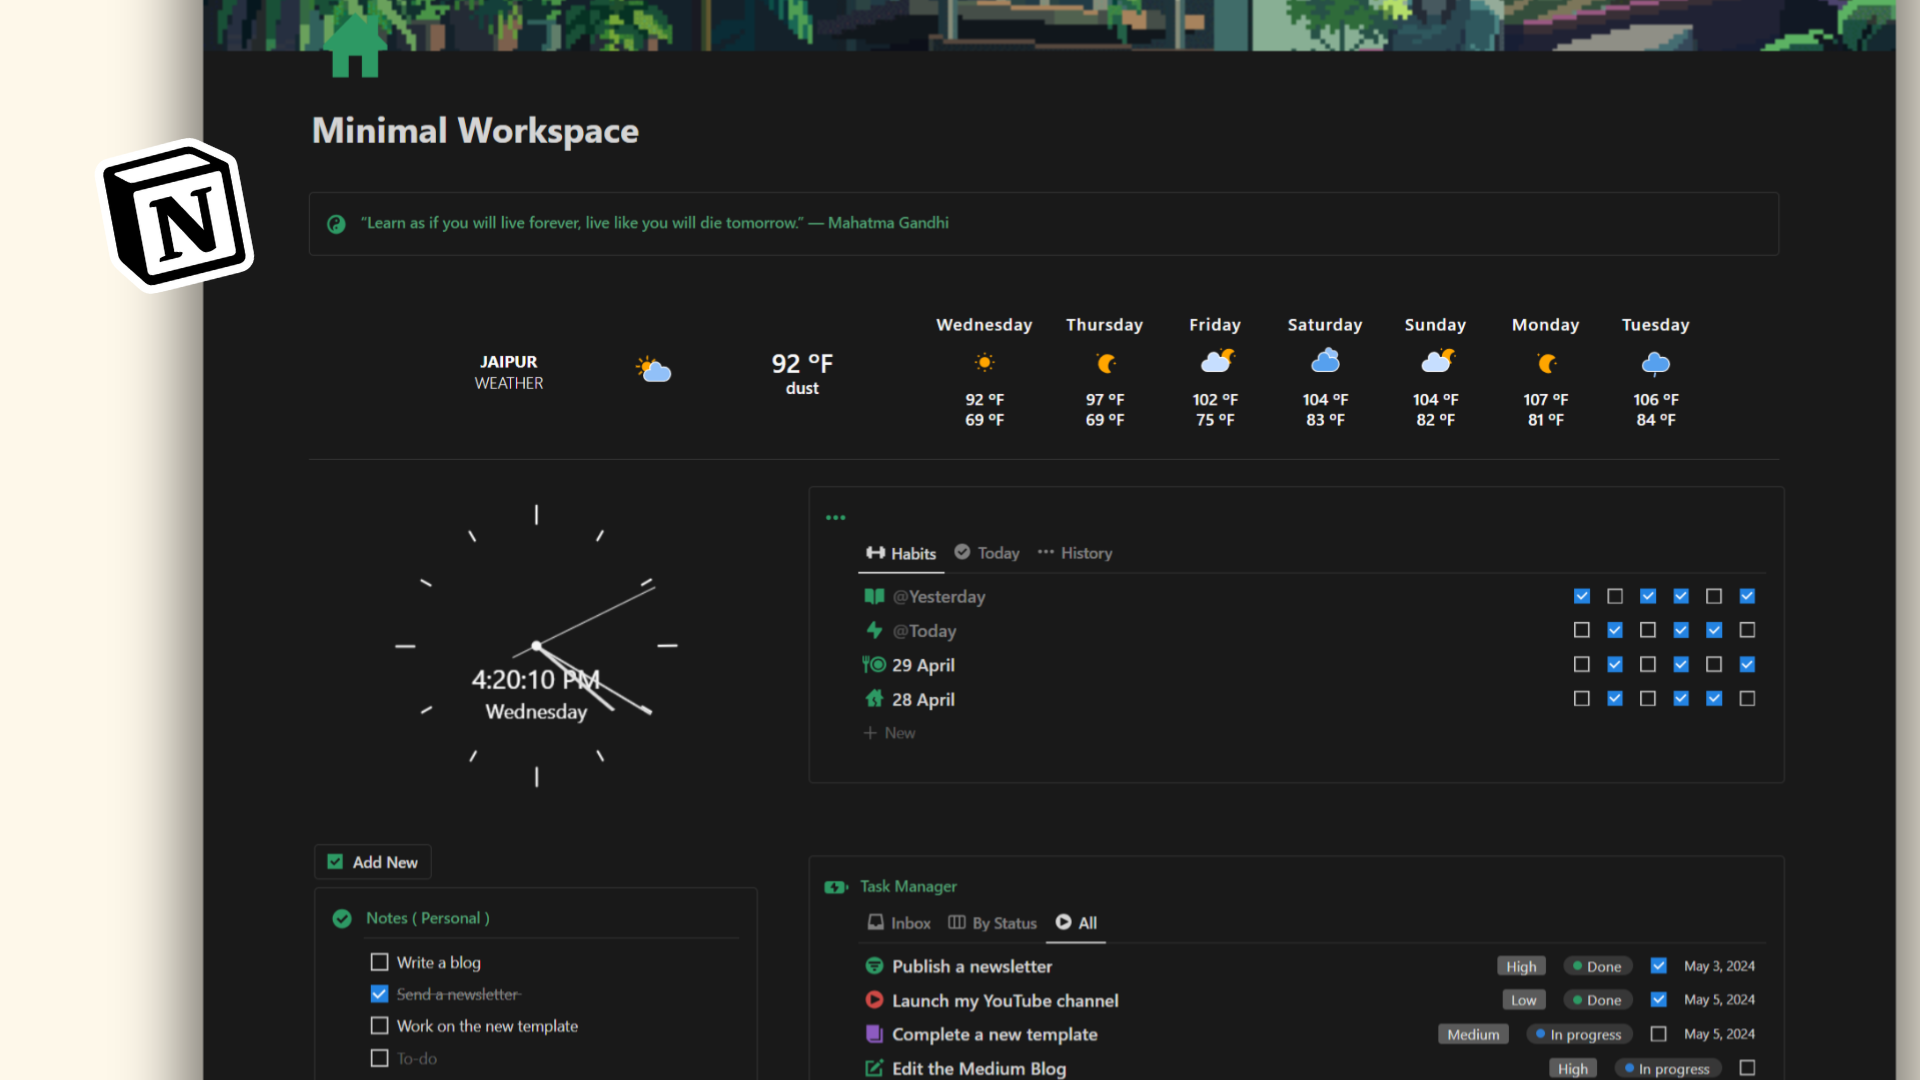Toggle the first habit checkbox in 29 April row
Image resolution: width=1920 pixels, height=1080 pixels.
pos(1581,665)
